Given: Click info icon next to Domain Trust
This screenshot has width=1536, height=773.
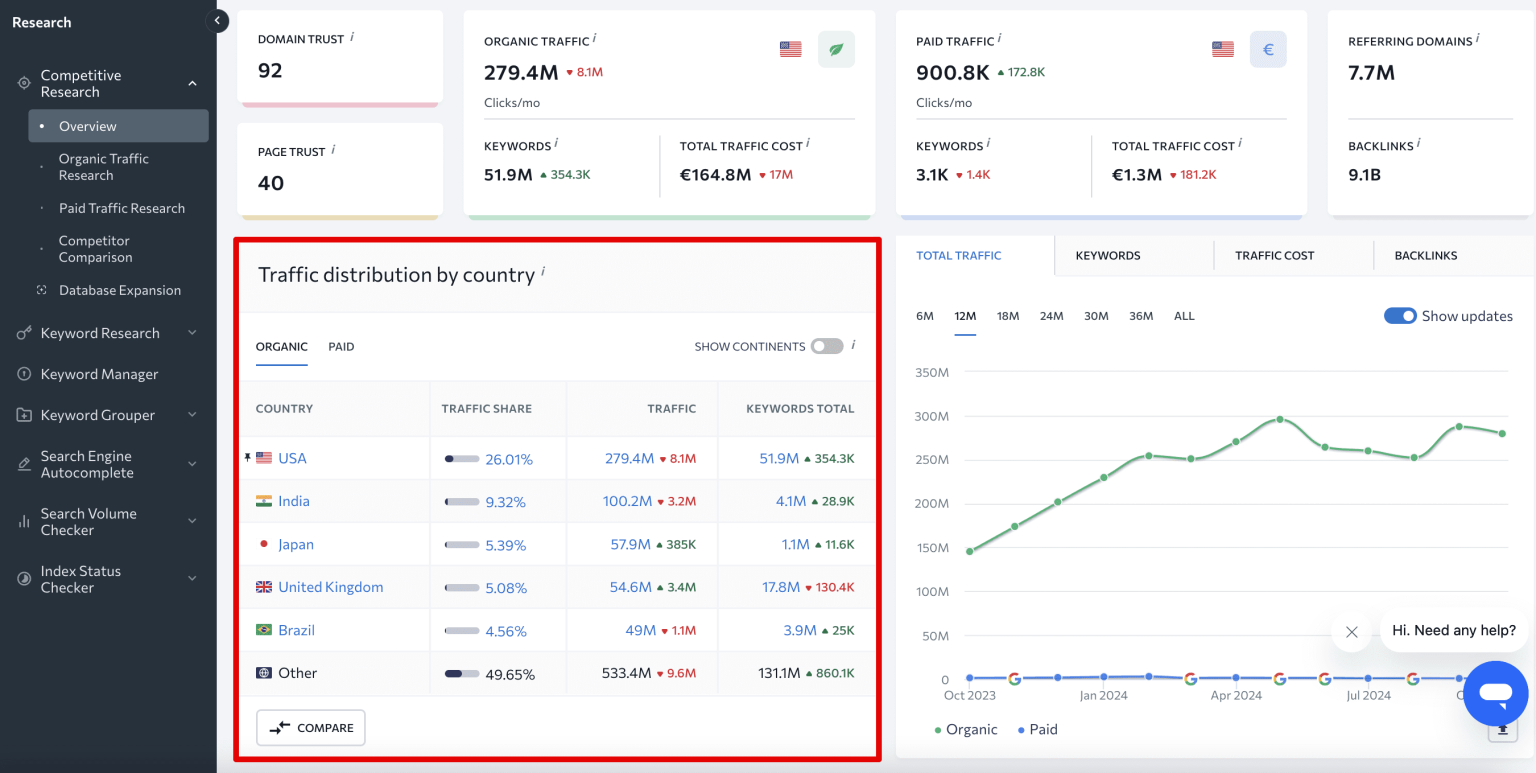Looking at the screenshot, I should (x=352, y=38).
